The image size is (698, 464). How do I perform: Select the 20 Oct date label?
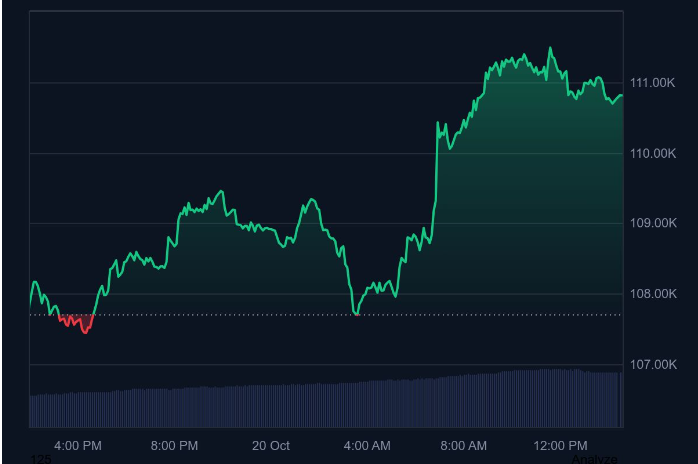[x=271, y=445]
